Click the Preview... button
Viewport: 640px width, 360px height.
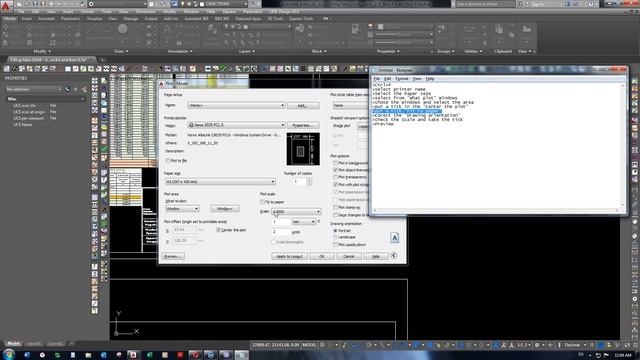coord(173,256)
